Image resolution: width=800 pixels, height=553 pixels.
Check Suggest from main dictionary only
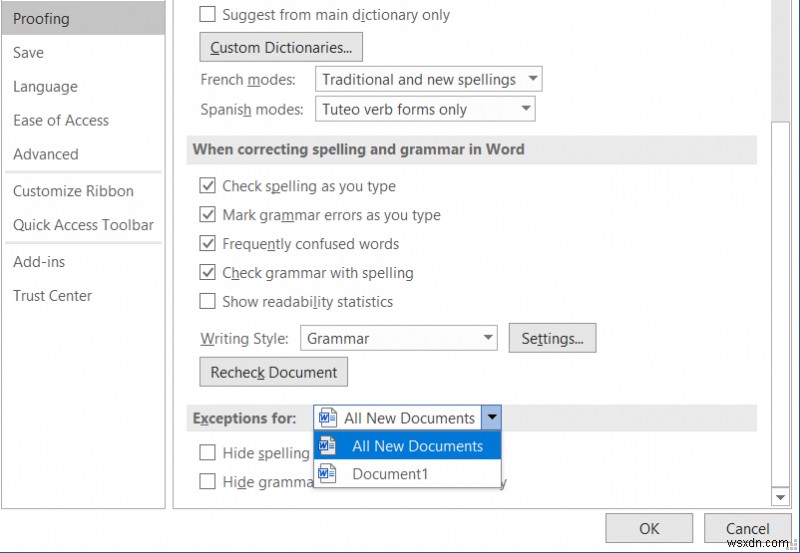(208, 15)
